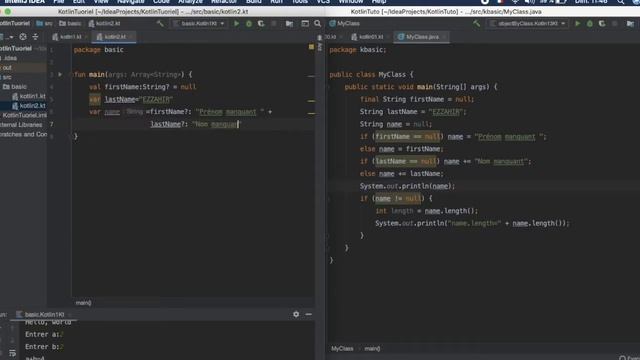This screenshot has height=360, width=640.
Task: Click the greyed Stop button in KotlinTuoriel toolbar
Action: click(x=274, y=24)
